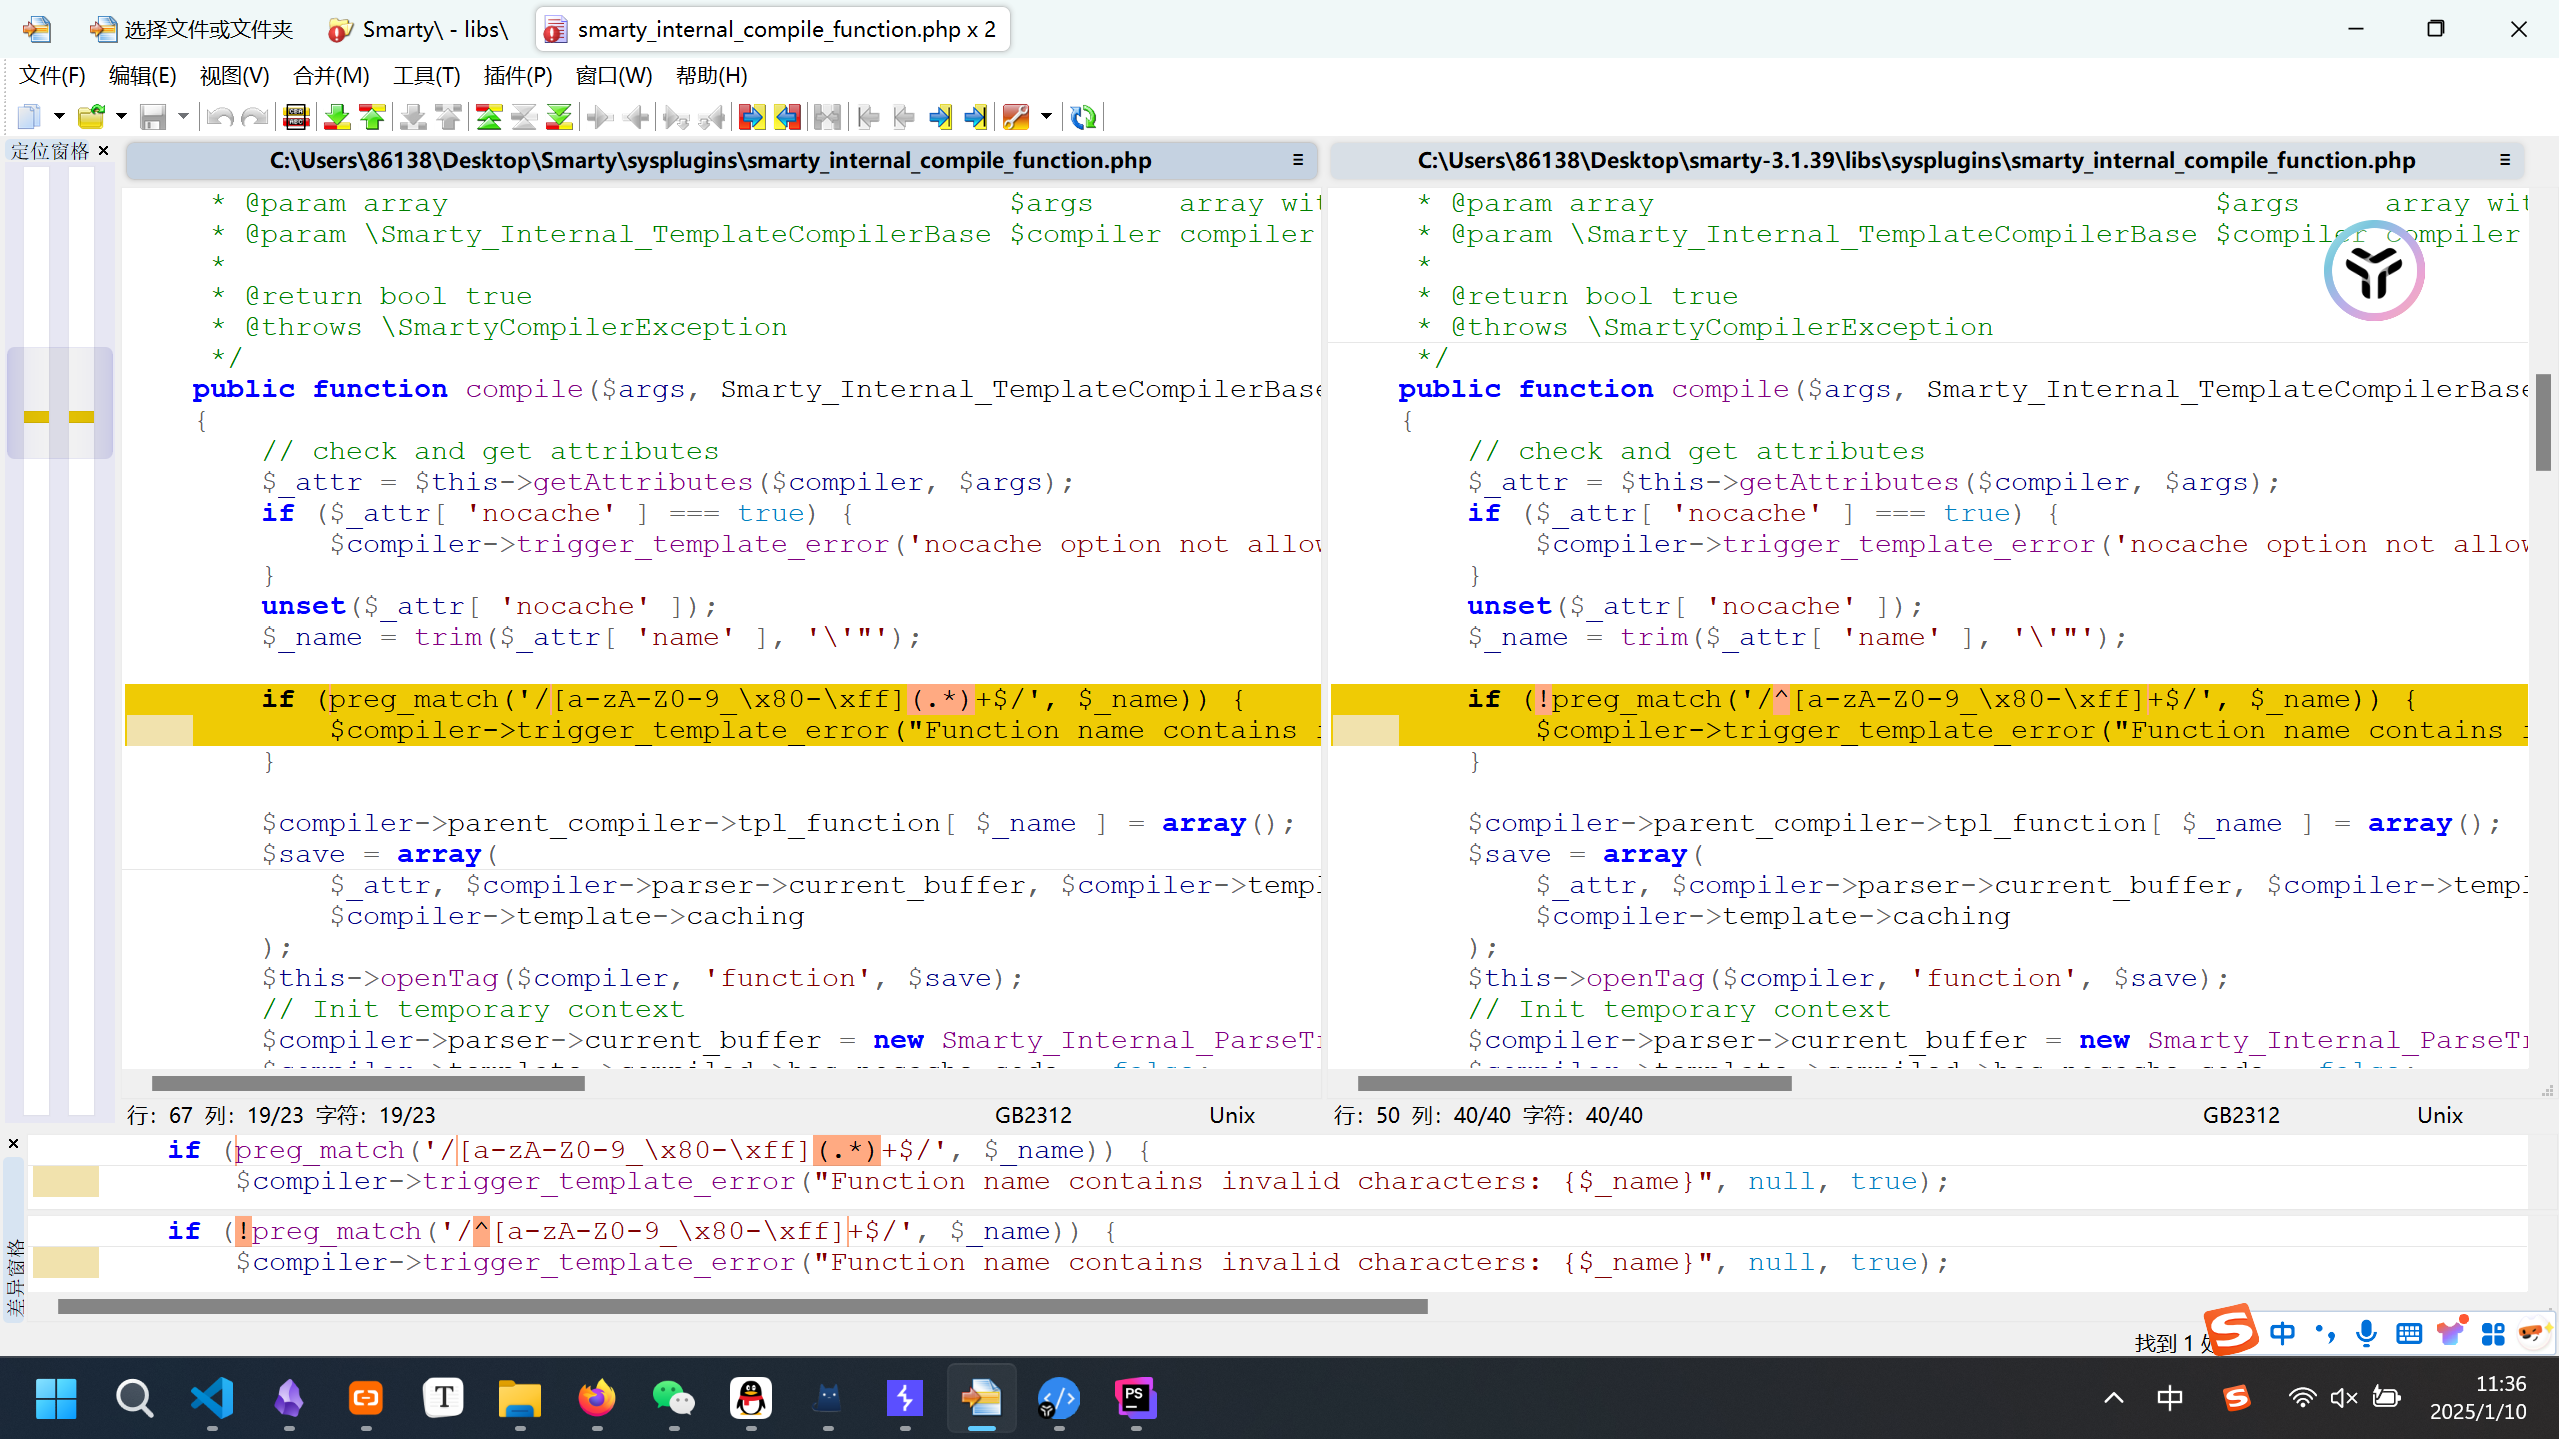Jump to First Difference double-up arrows
The width and height of the screenshot is (2559, 1439).
tap(489, 117)
